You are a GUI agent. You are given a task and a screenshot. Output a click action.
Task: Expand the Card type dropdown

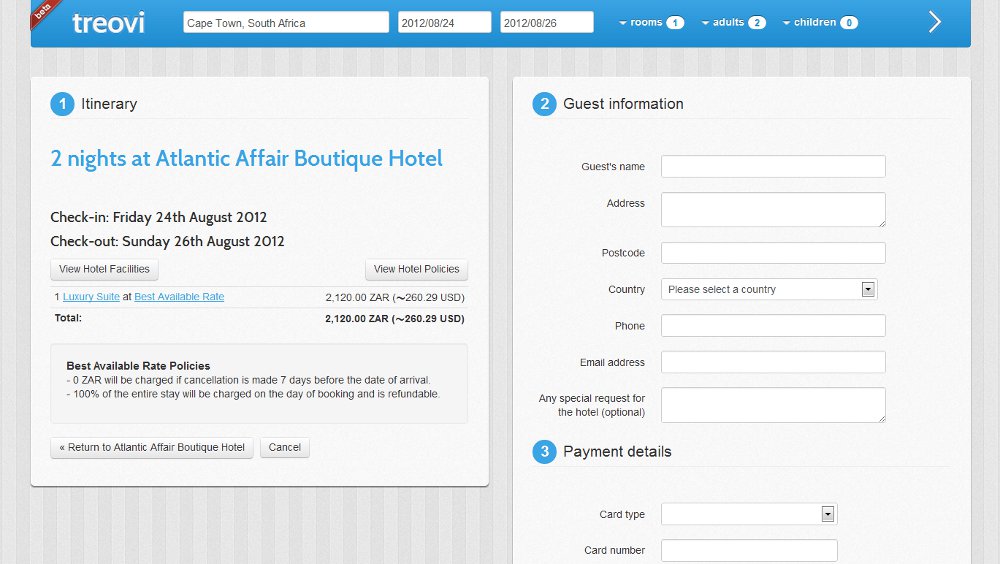(749, 514)
